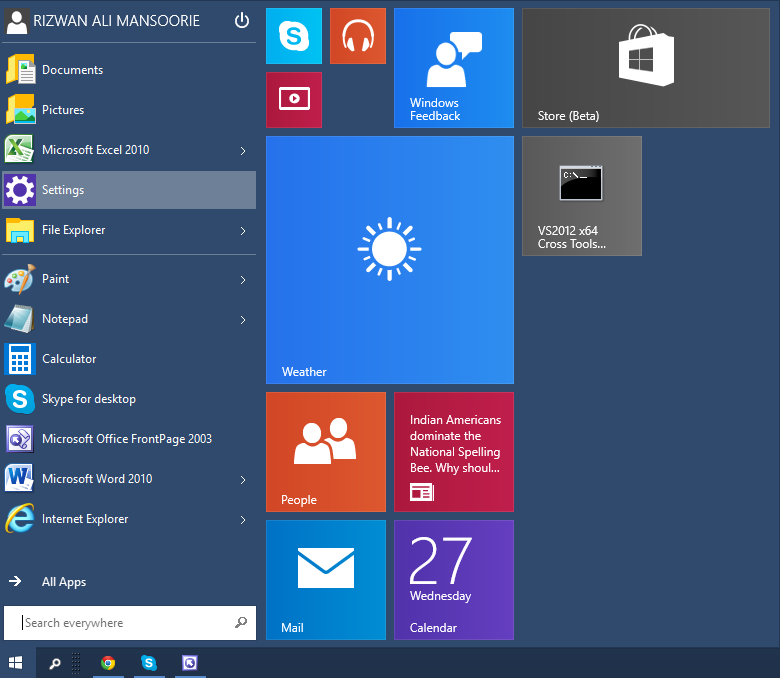780x678 pixels.
Task: Open the FrontPage taskbar icon
Action: [190, 663]
